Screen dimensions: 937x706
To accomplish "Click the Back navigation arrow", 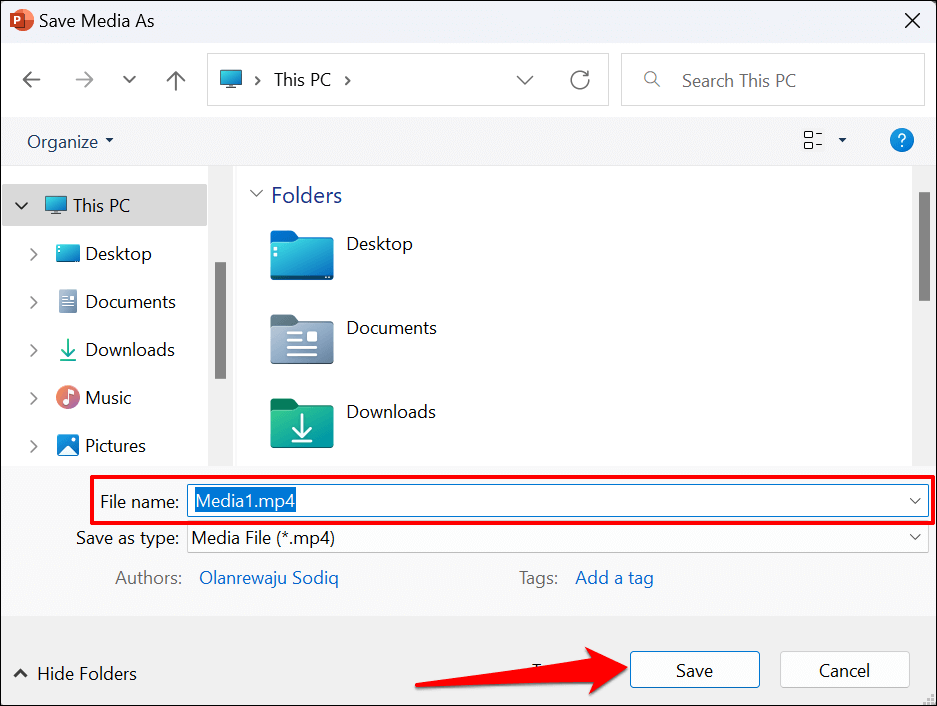I will coord(32,81).
